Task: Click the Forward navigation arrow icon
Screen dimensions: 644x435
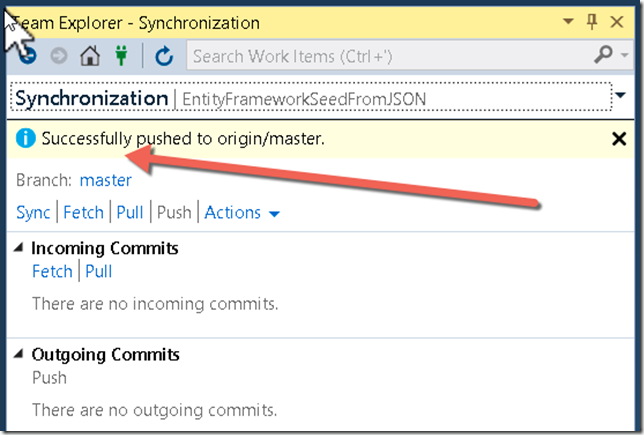Action: coord(59,55)
